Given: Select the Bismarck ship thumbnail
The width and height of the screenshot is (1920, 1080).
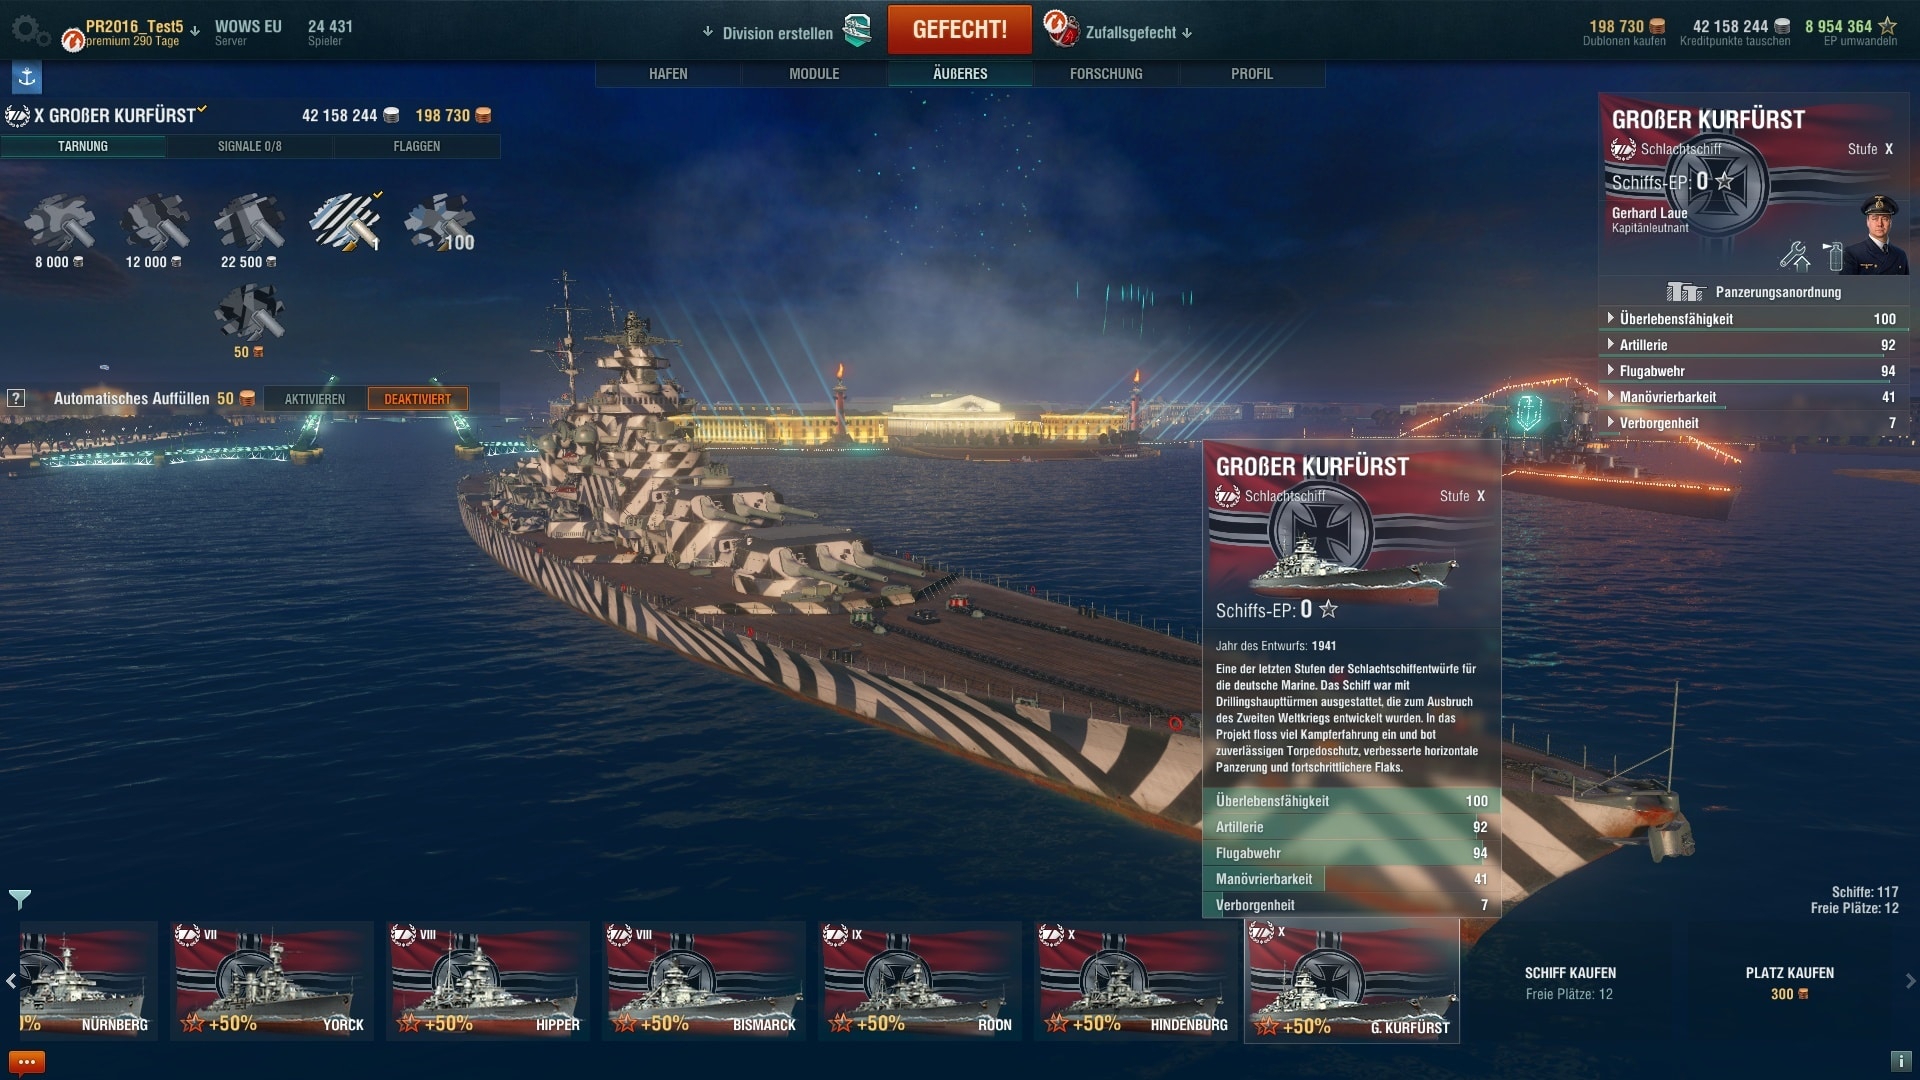Looking at the screenshot, I should (x=705, y=981).
